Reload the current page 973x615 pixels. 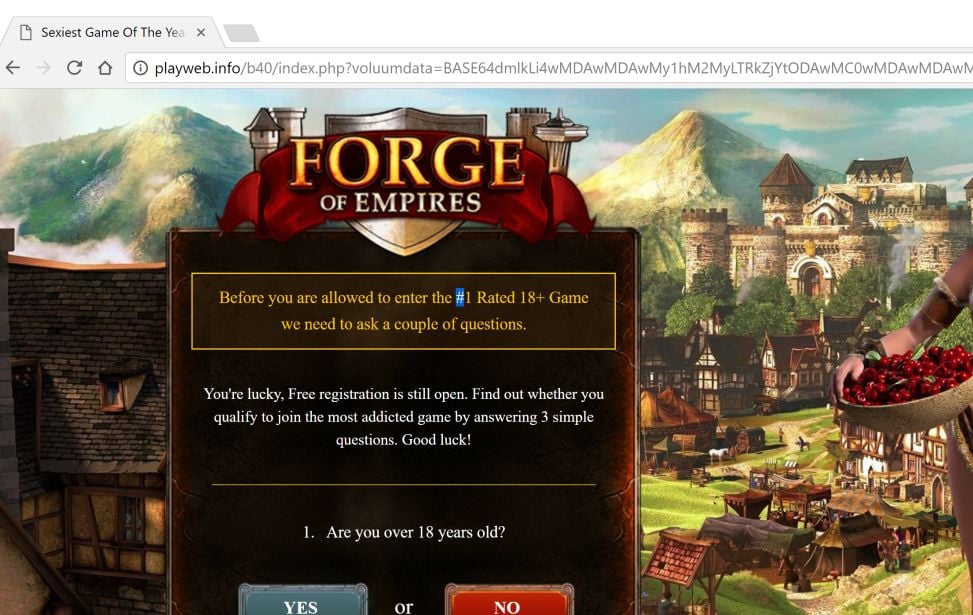tap(74, 68)
